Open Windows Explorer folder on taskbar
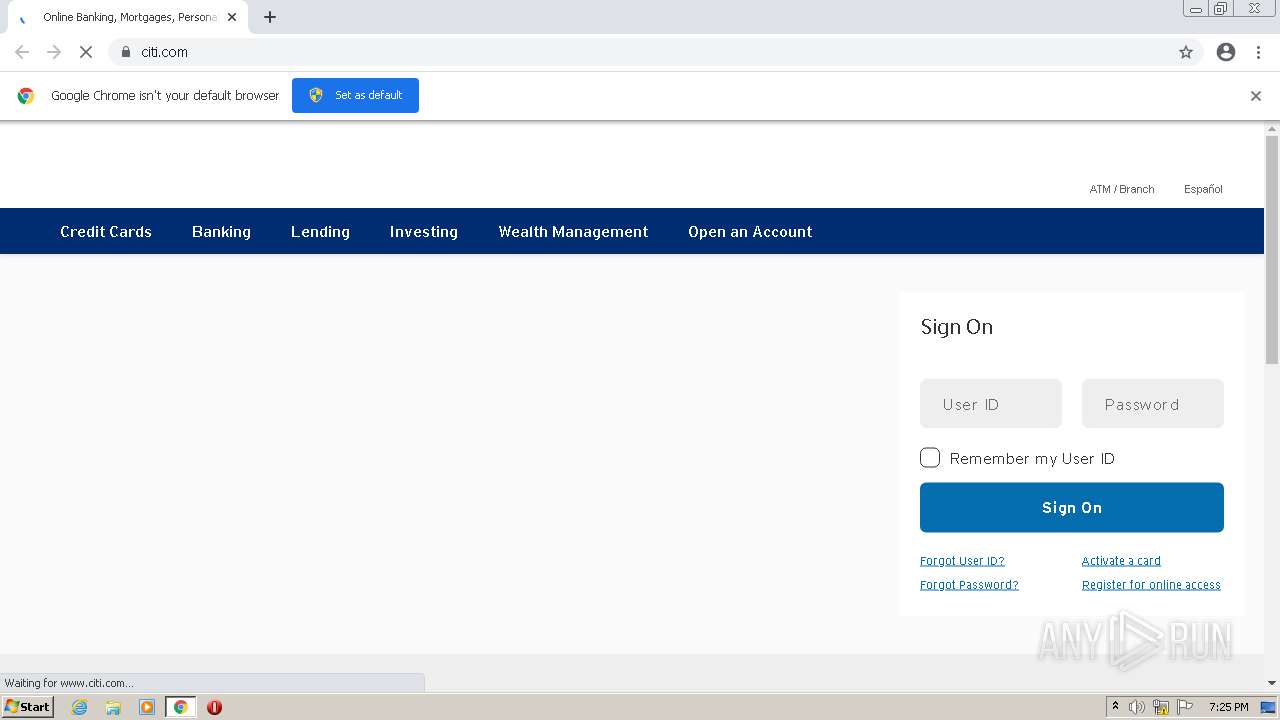 coord(113,707)
